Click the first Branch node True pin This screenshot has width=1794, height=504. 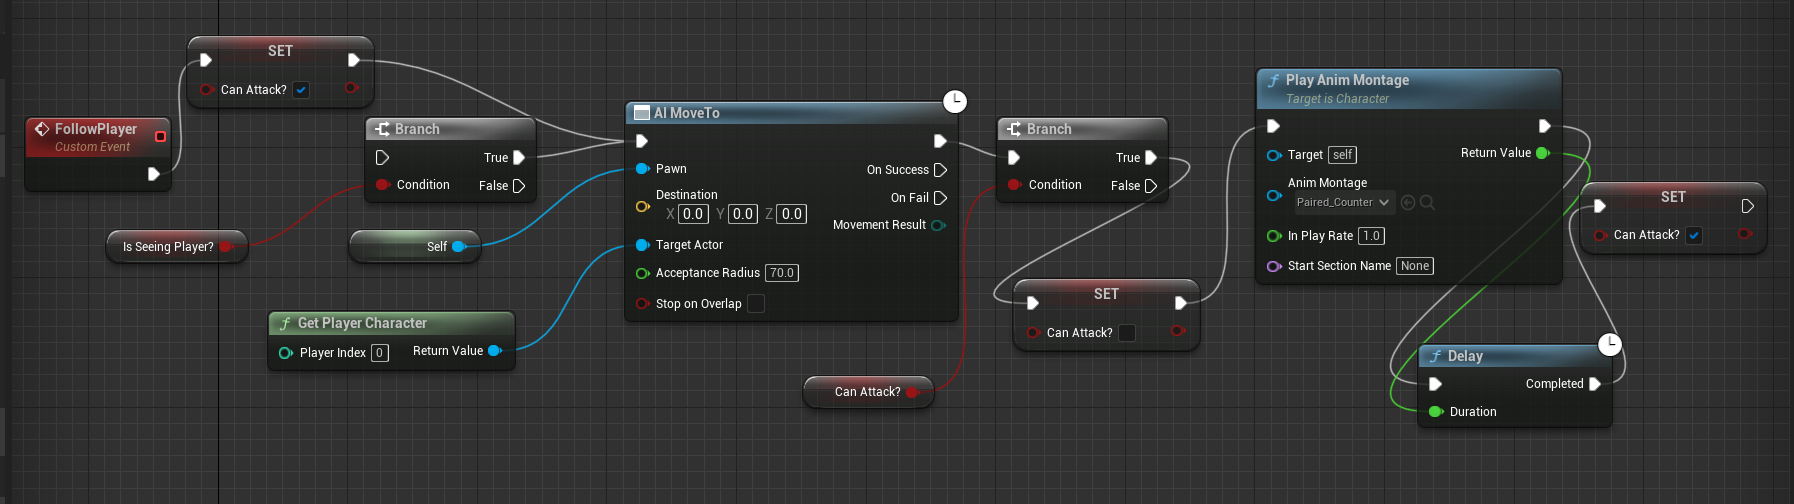click(x=519, y=157)
